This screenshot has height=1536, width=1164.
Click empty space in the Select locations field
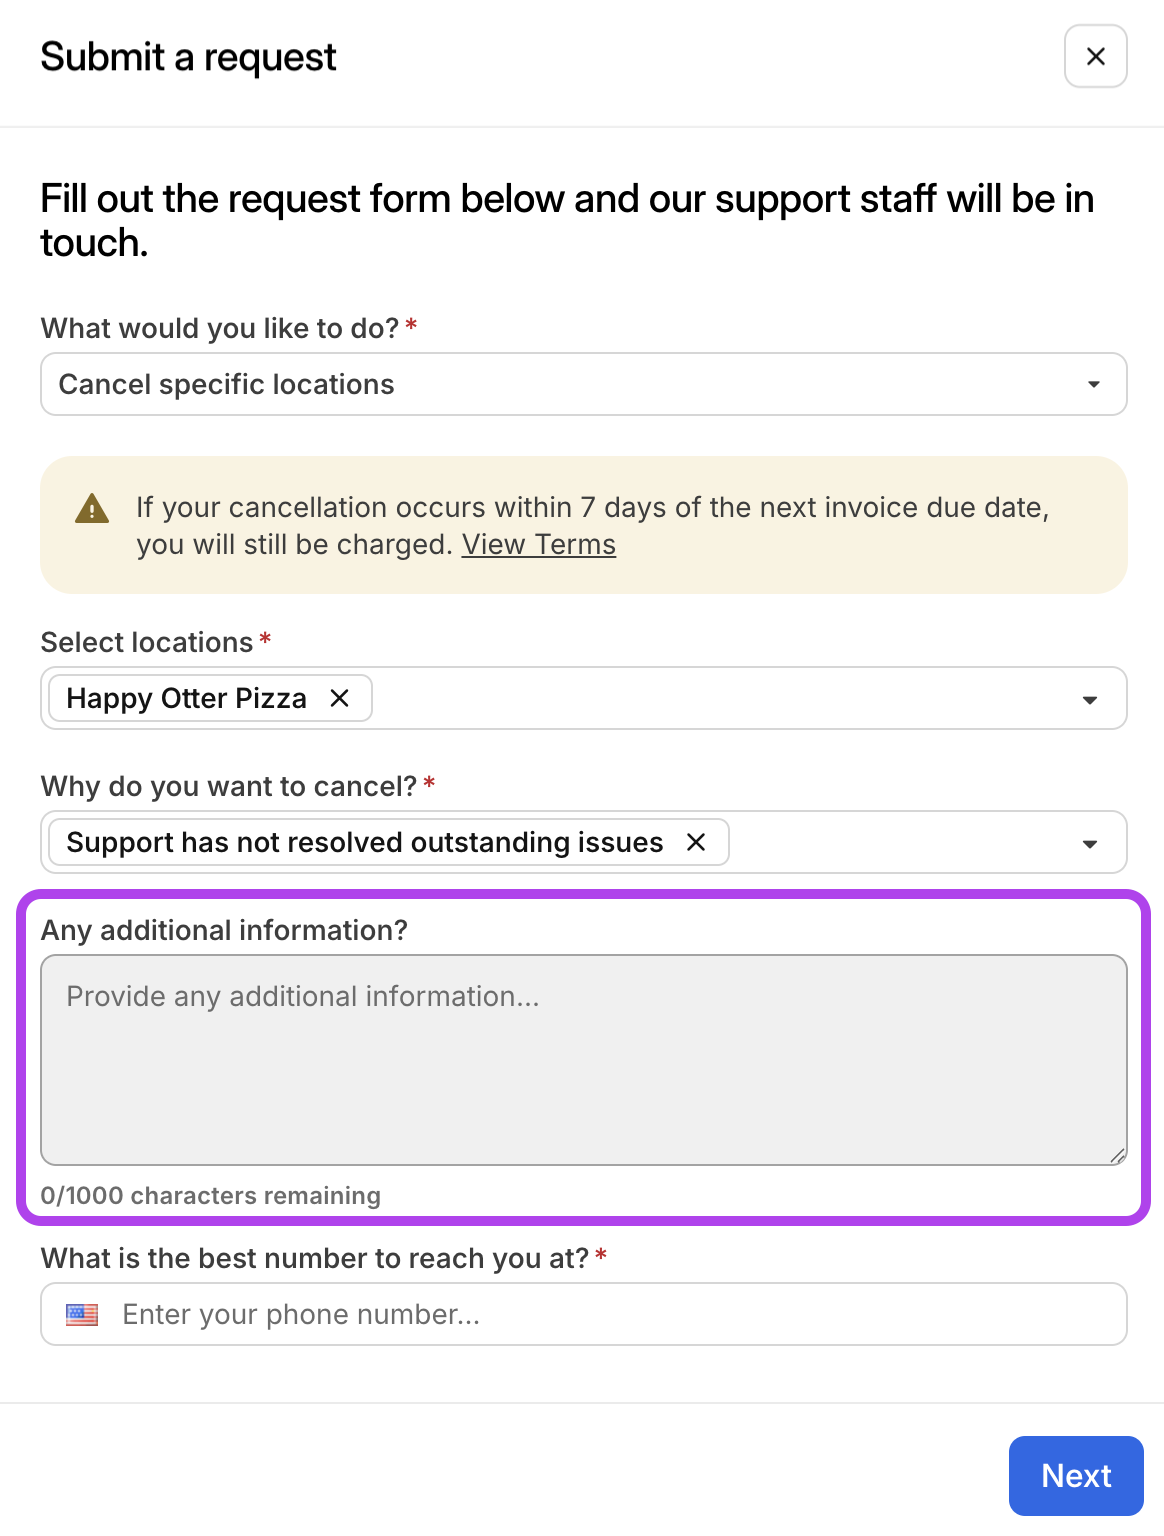720,698
